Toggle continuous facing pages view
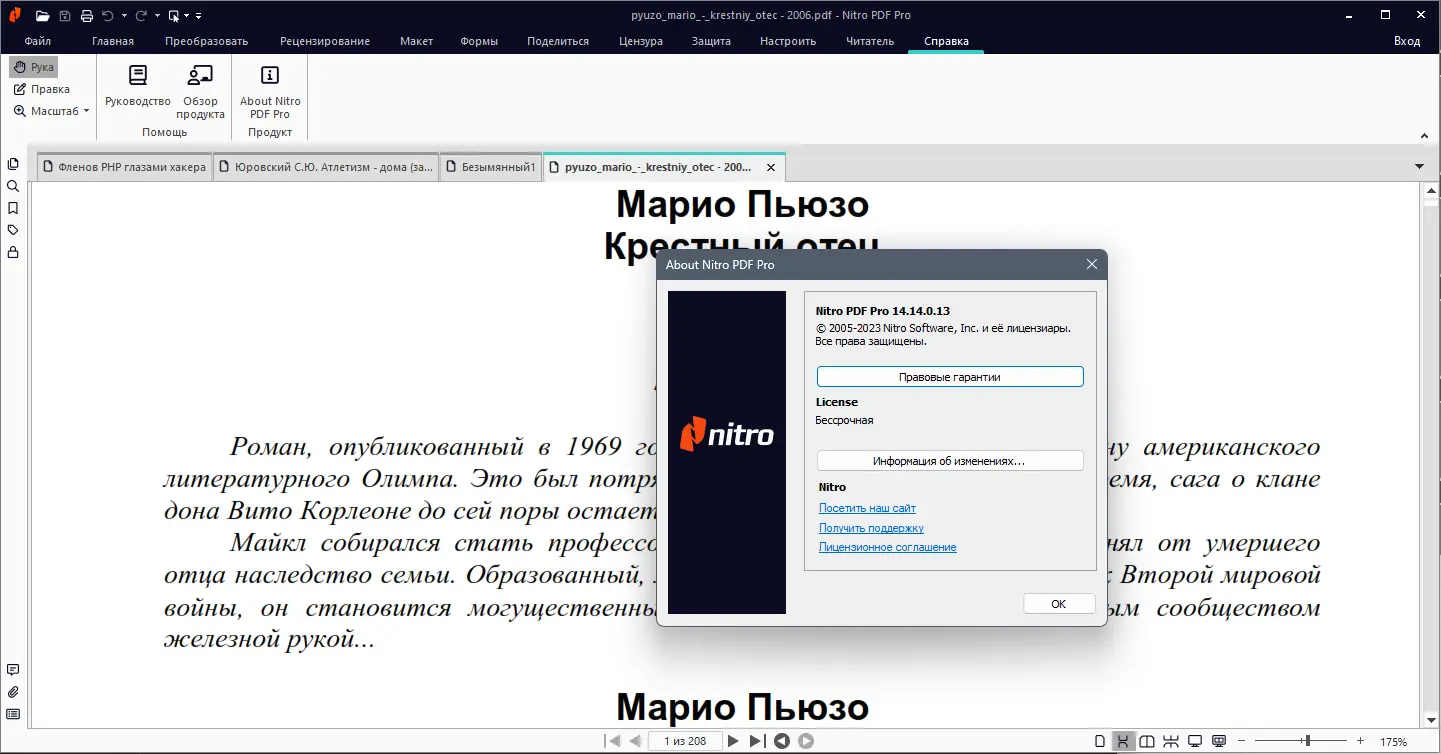 point(1170,741)
